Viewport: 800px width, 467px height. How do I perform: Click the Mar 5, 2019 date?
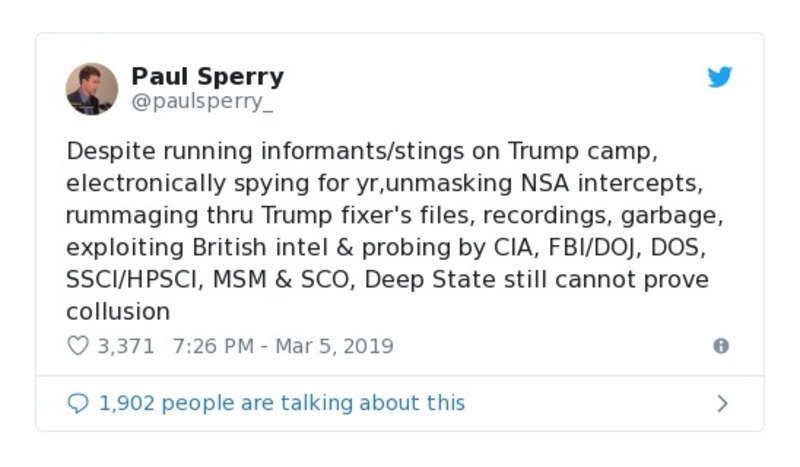point(334,346)
